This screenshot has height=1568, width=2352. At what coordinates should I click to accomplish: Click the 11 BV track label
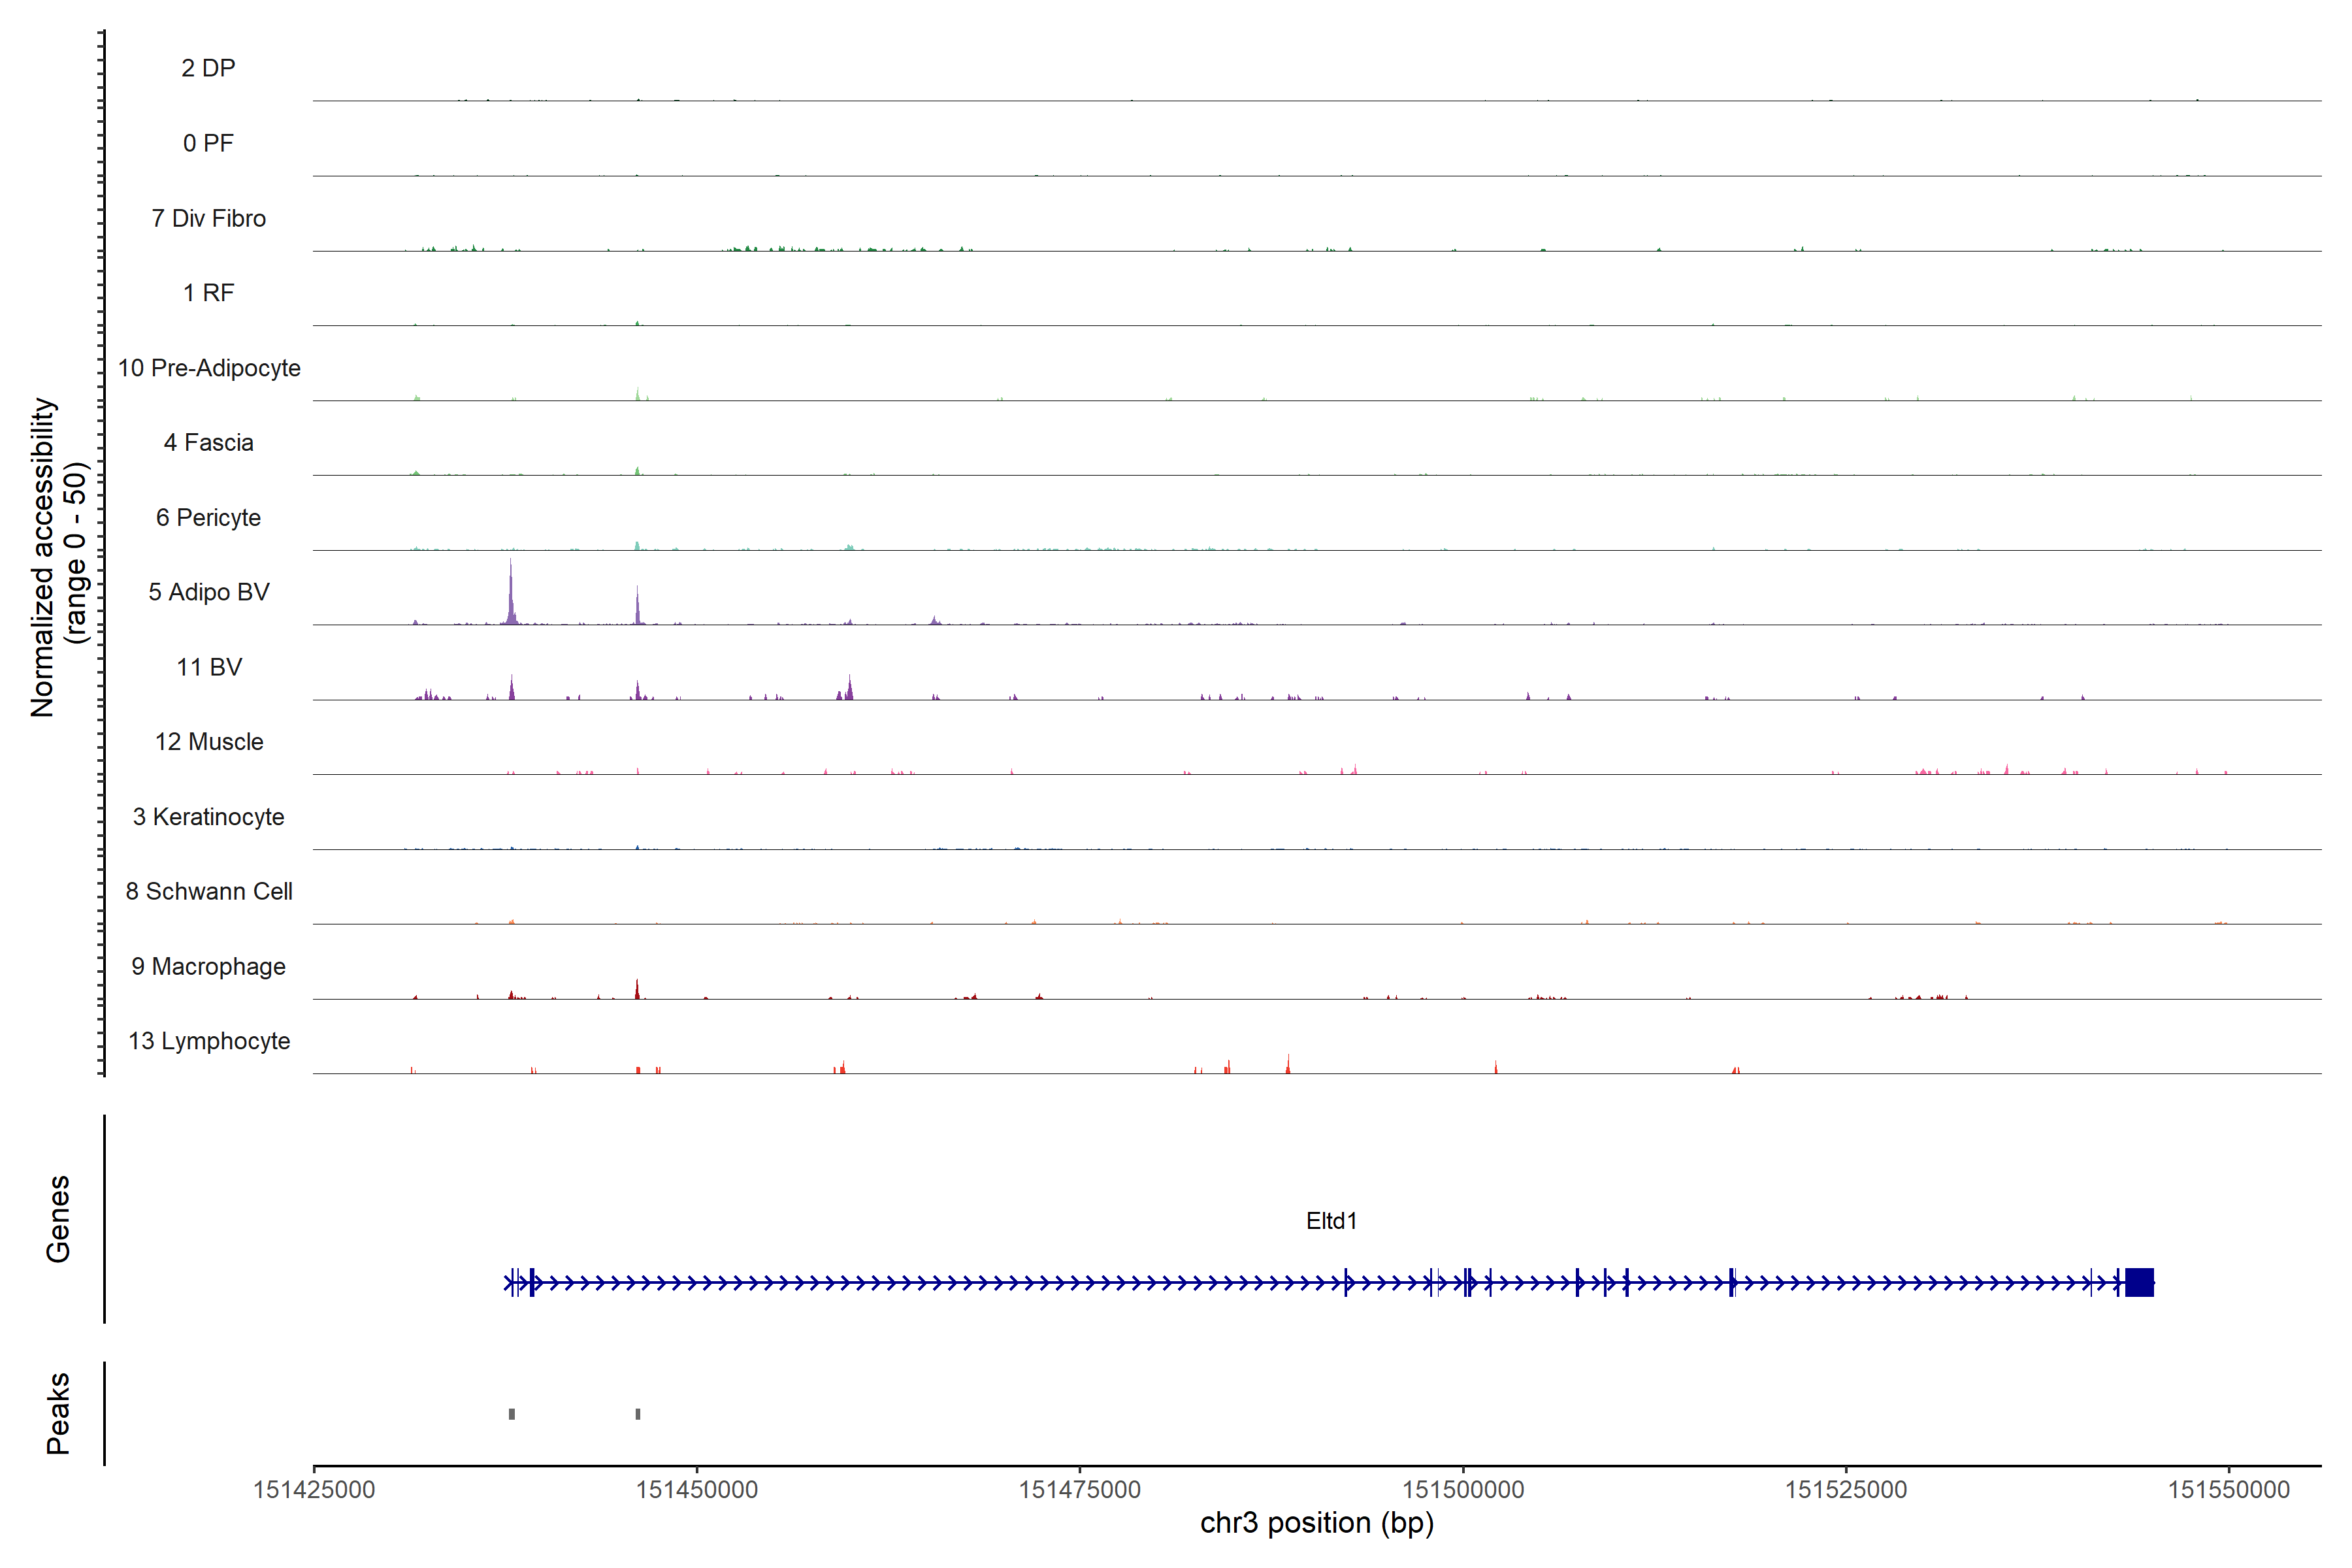point(209,667)
